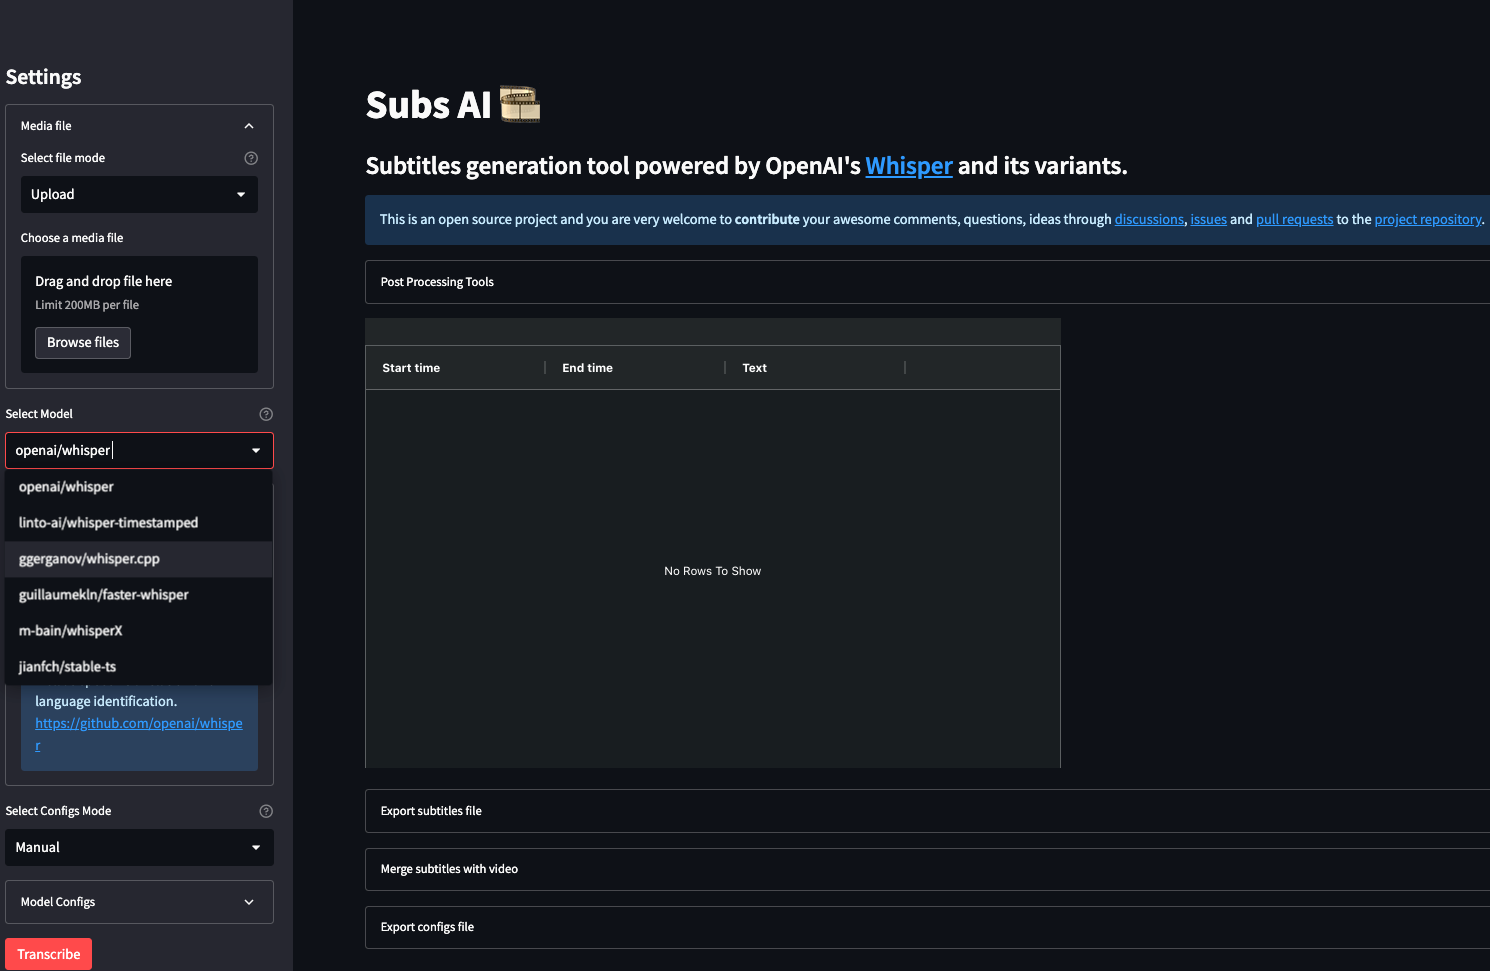
Task: Click the Text column header
Action: pyautogui.click(x=815, y=368)
